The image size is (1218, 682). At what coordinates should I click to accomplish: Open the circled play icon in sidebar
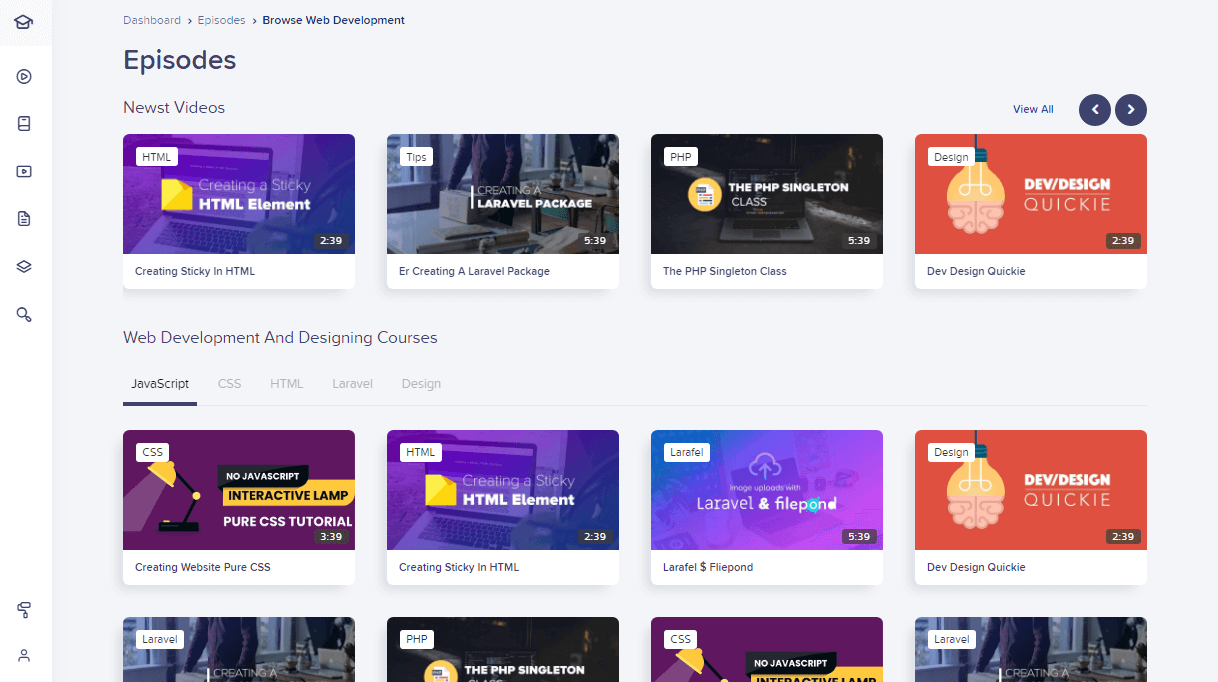24,77
